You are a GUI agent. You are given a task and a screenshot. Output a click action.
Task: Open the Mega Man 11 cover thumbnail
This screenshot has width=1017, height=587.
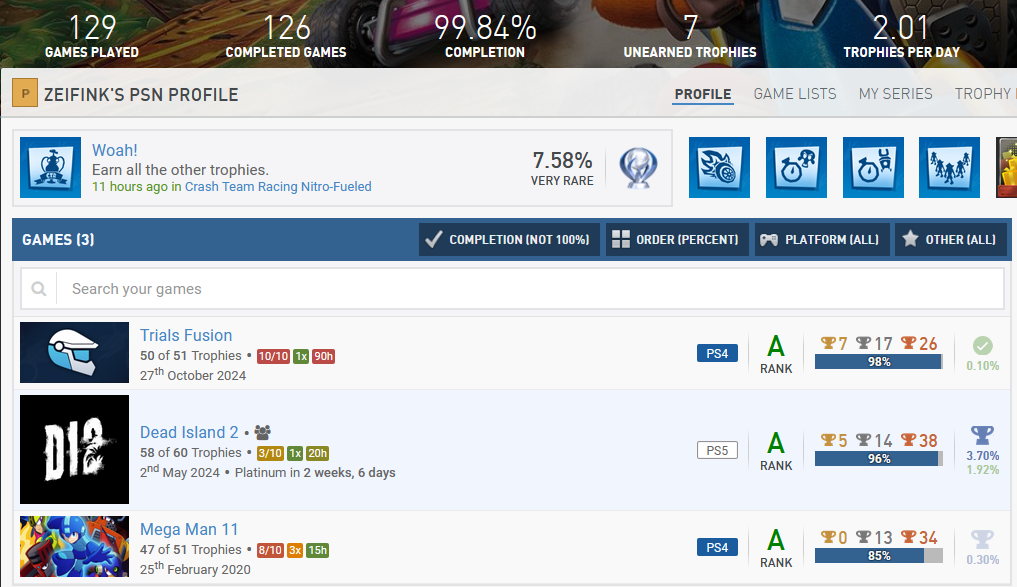[x=75, y=547]
